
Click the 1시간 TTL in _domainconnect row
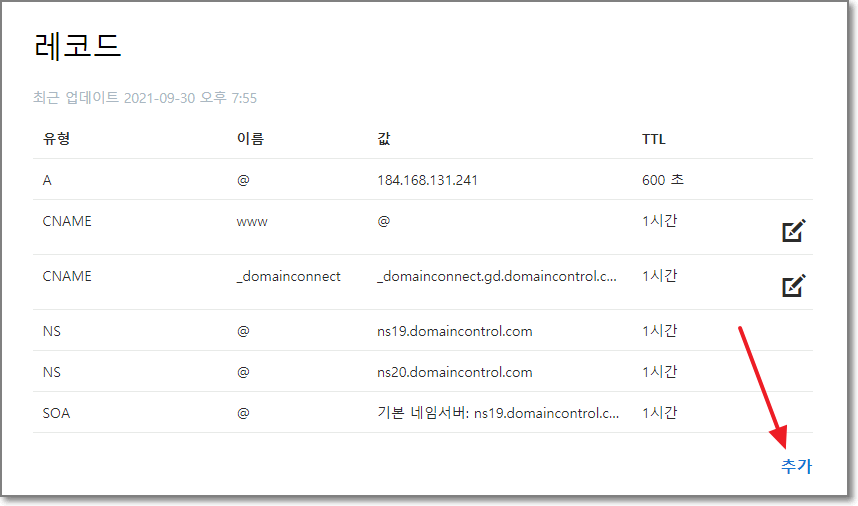[x=659, y=275]
